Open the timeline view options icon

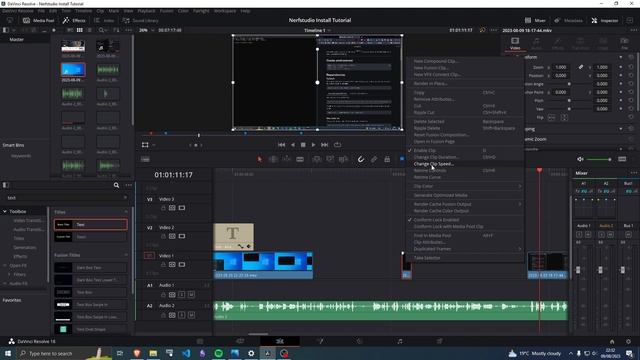(145, 159)
